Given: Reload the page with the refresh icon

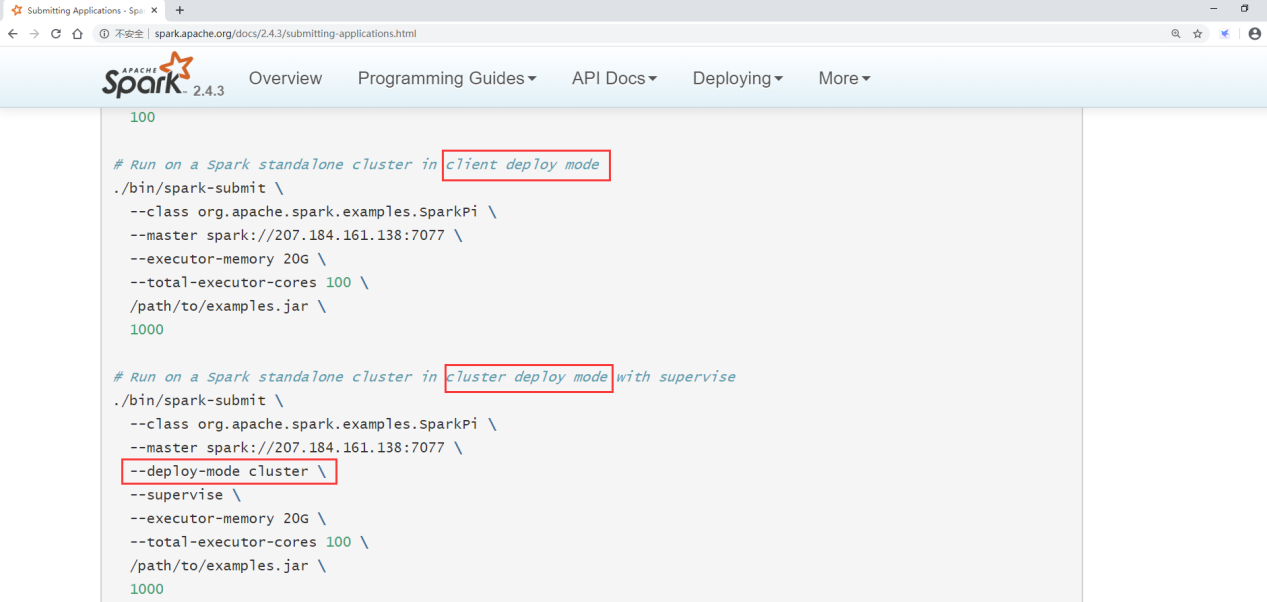Looking at the screenshot, I should point(56,33).
